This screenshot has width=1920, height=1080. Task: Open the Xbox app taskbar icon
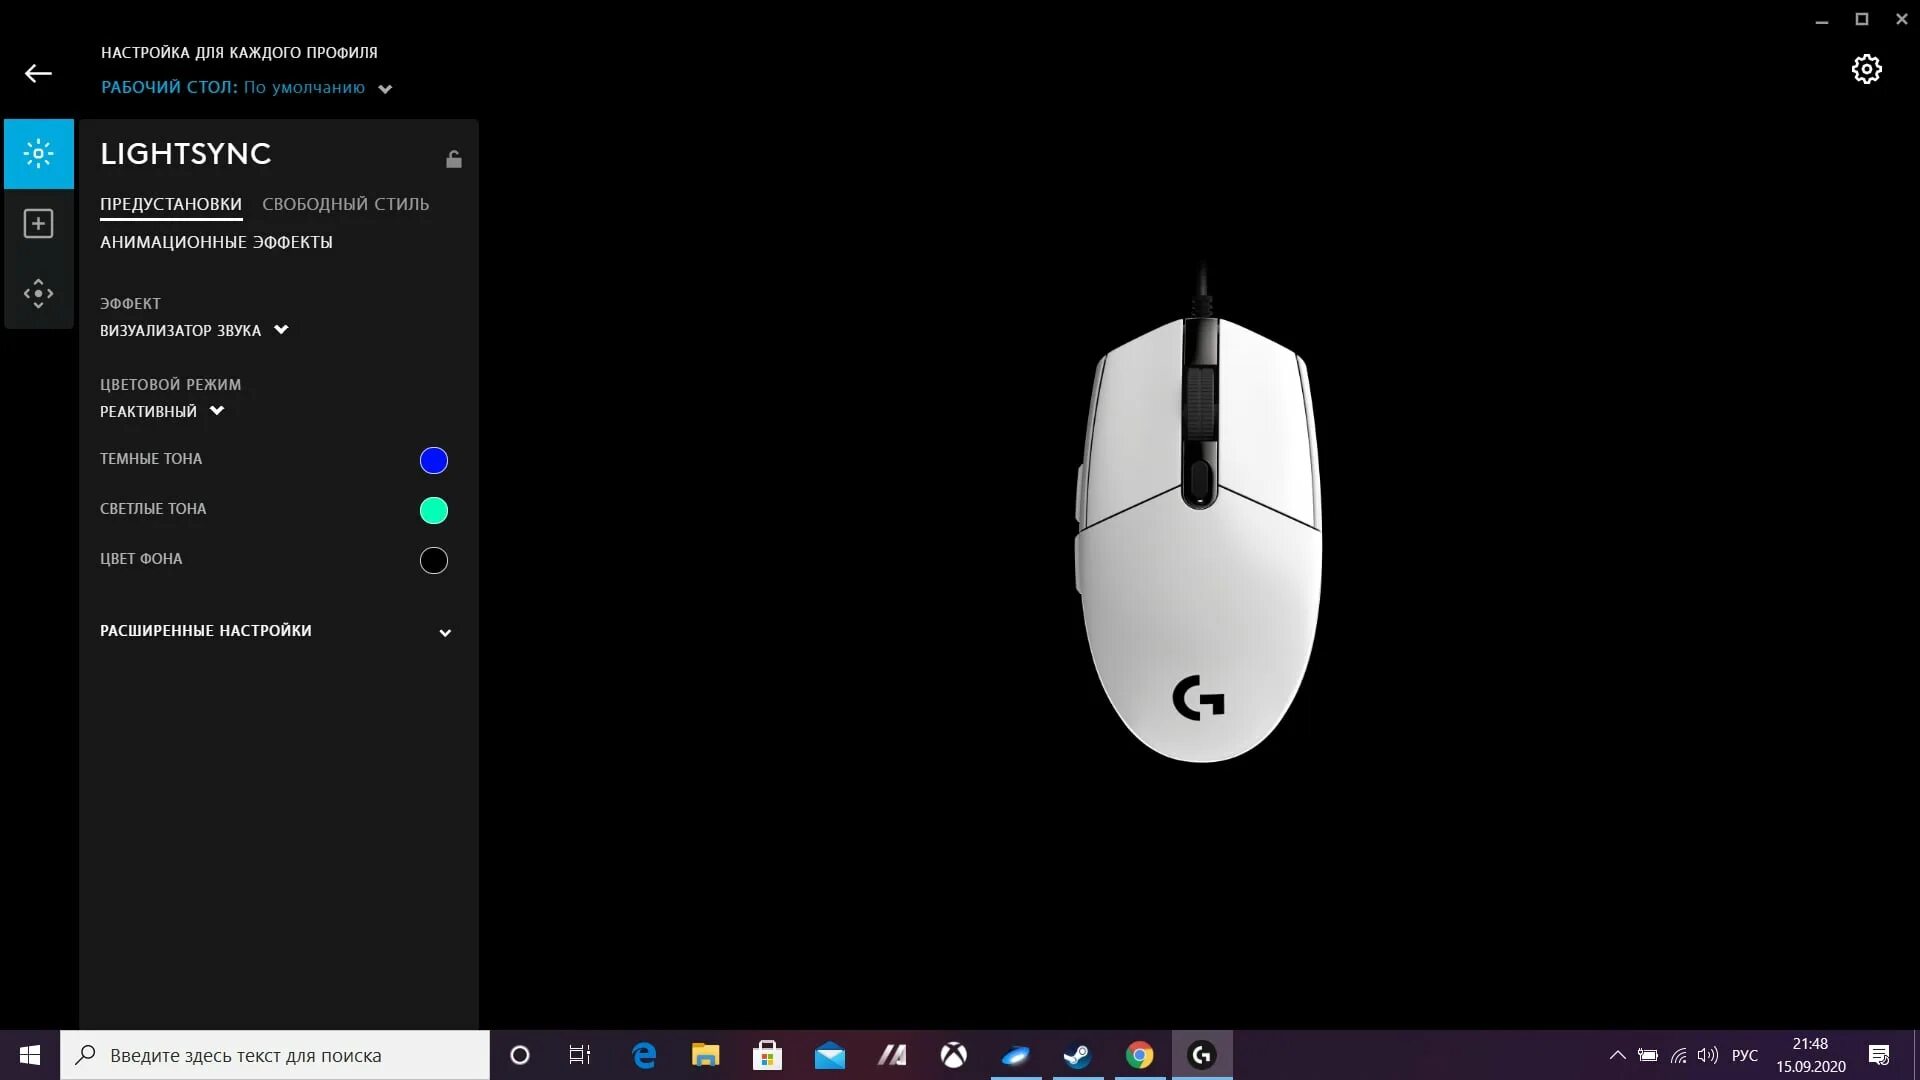(954, 1055)
